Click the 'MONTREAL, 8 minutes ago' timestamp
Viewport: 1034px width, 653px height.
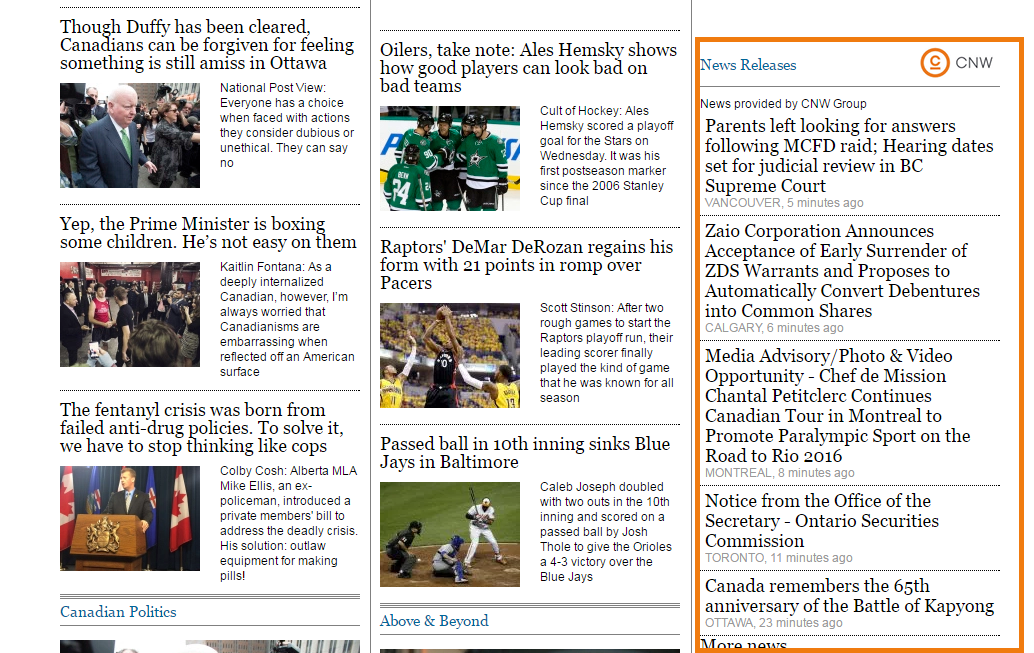779,473
